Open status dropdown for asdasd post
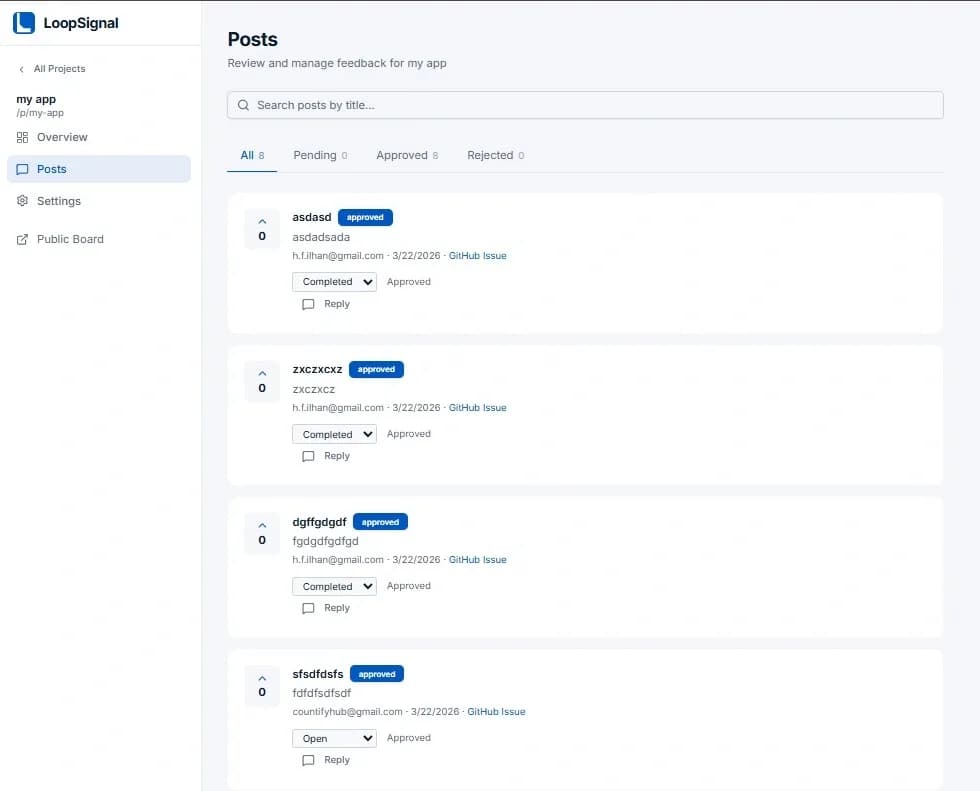The height and width of the screenshot is (791, 980). click(334, 282)
